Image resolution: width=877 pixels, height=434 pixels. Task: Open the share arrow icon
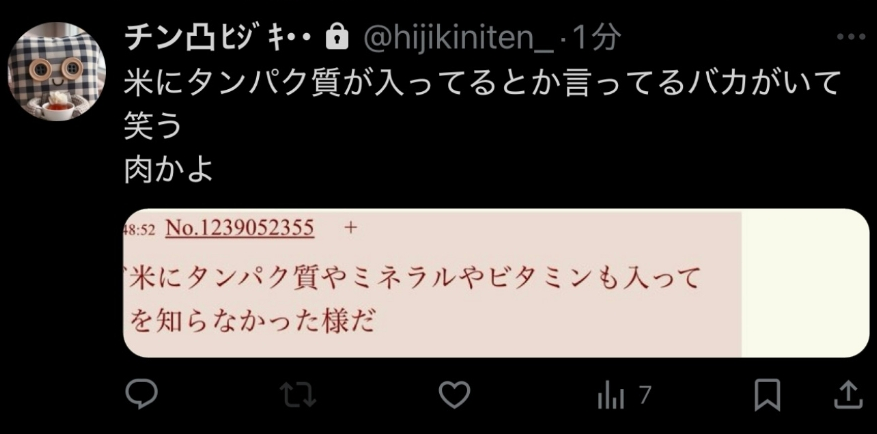click(x=848, y=394)
